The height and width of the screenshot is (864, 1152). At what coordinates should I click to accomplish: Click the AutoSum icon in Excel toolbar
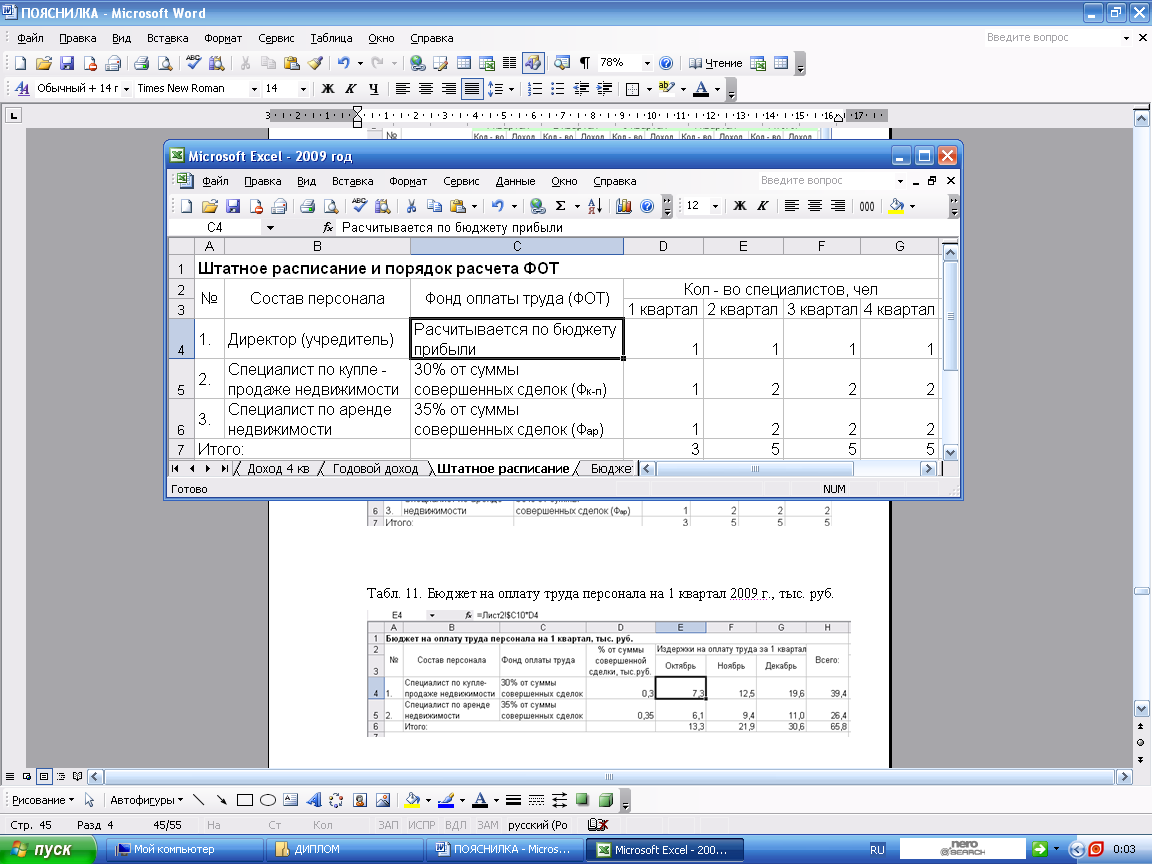pos(561,206)
